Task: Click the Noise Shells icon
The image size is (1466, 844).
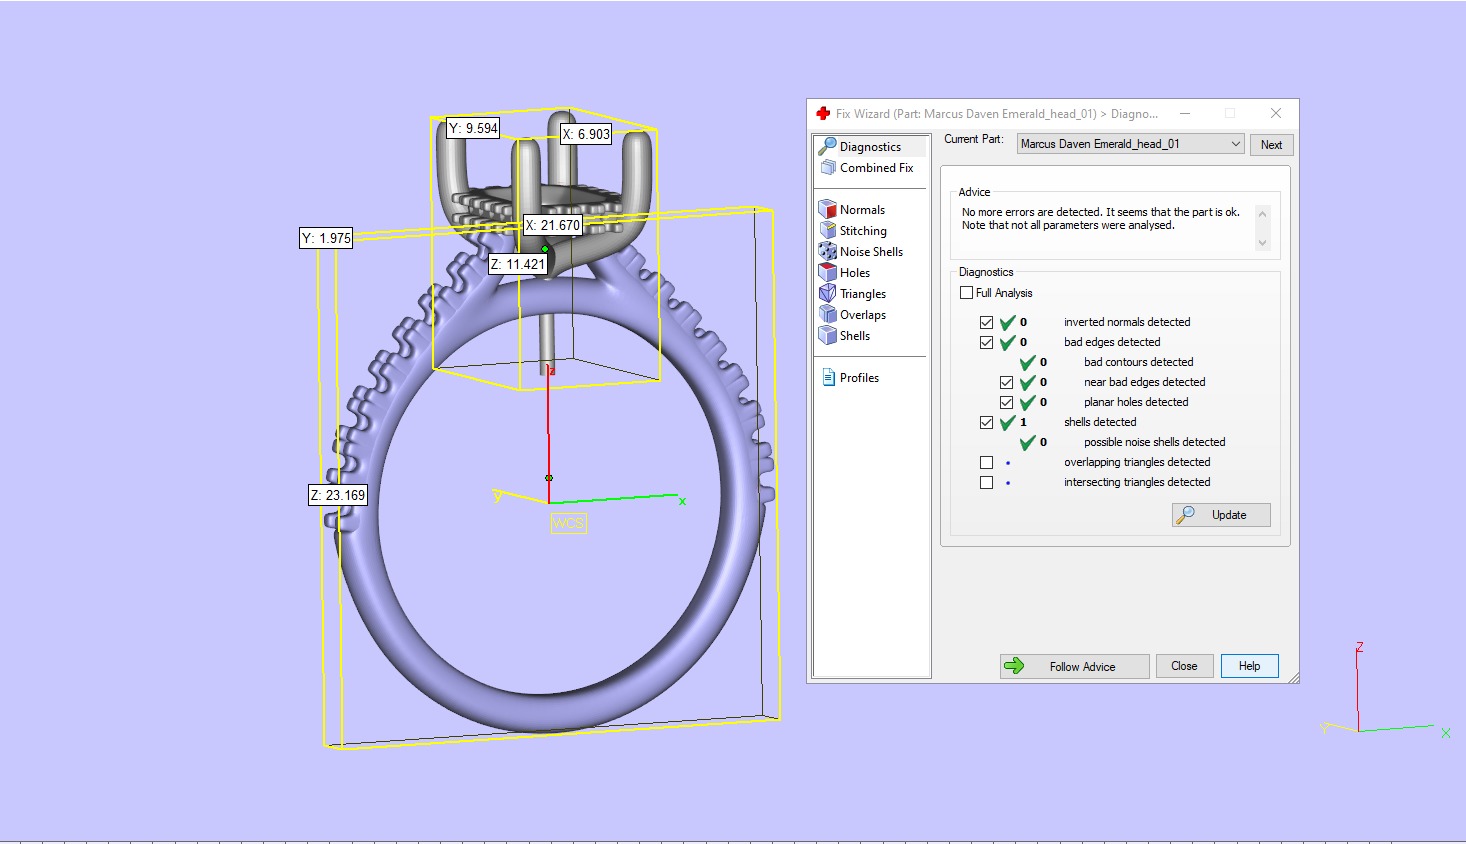Action: (827, 251)
